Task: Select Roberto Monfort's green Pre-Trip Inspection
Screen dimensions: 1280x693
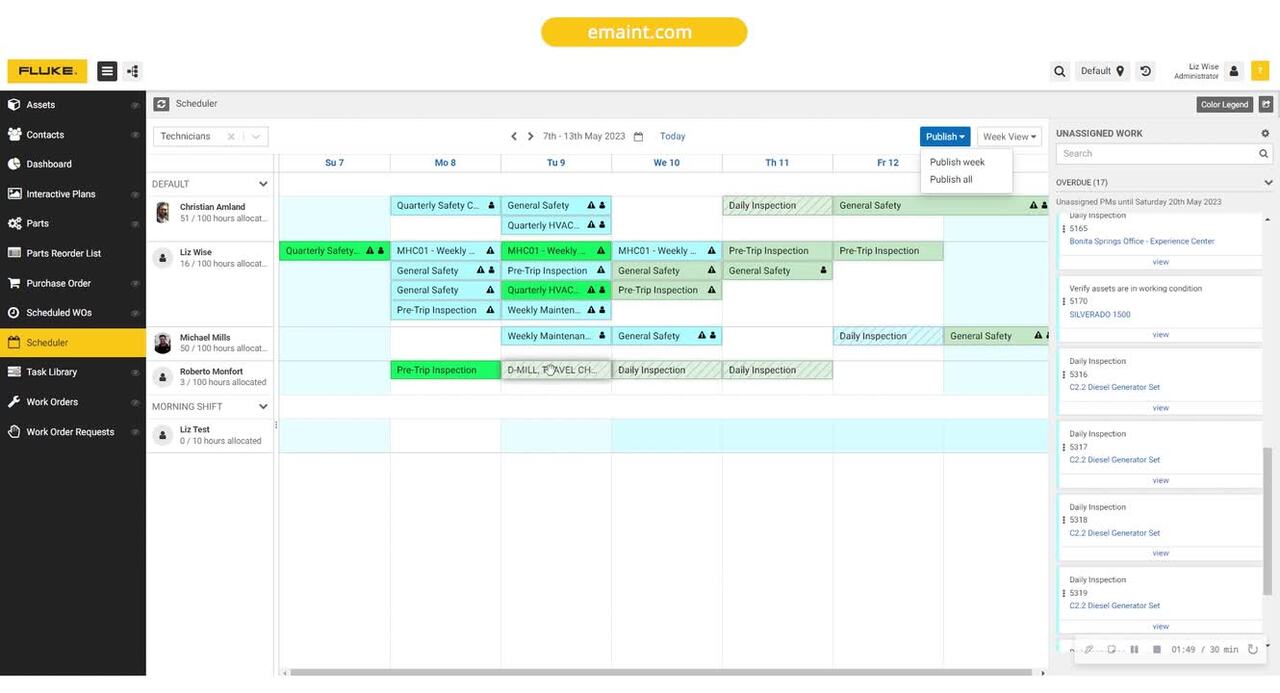Action: [445, 370]
